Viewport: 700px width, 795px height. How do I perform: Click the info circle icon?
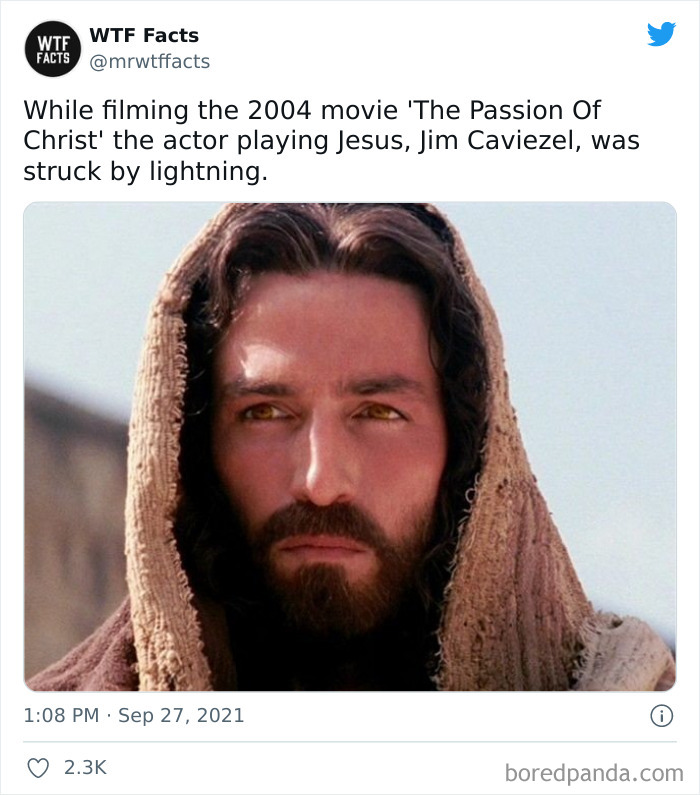660,716
